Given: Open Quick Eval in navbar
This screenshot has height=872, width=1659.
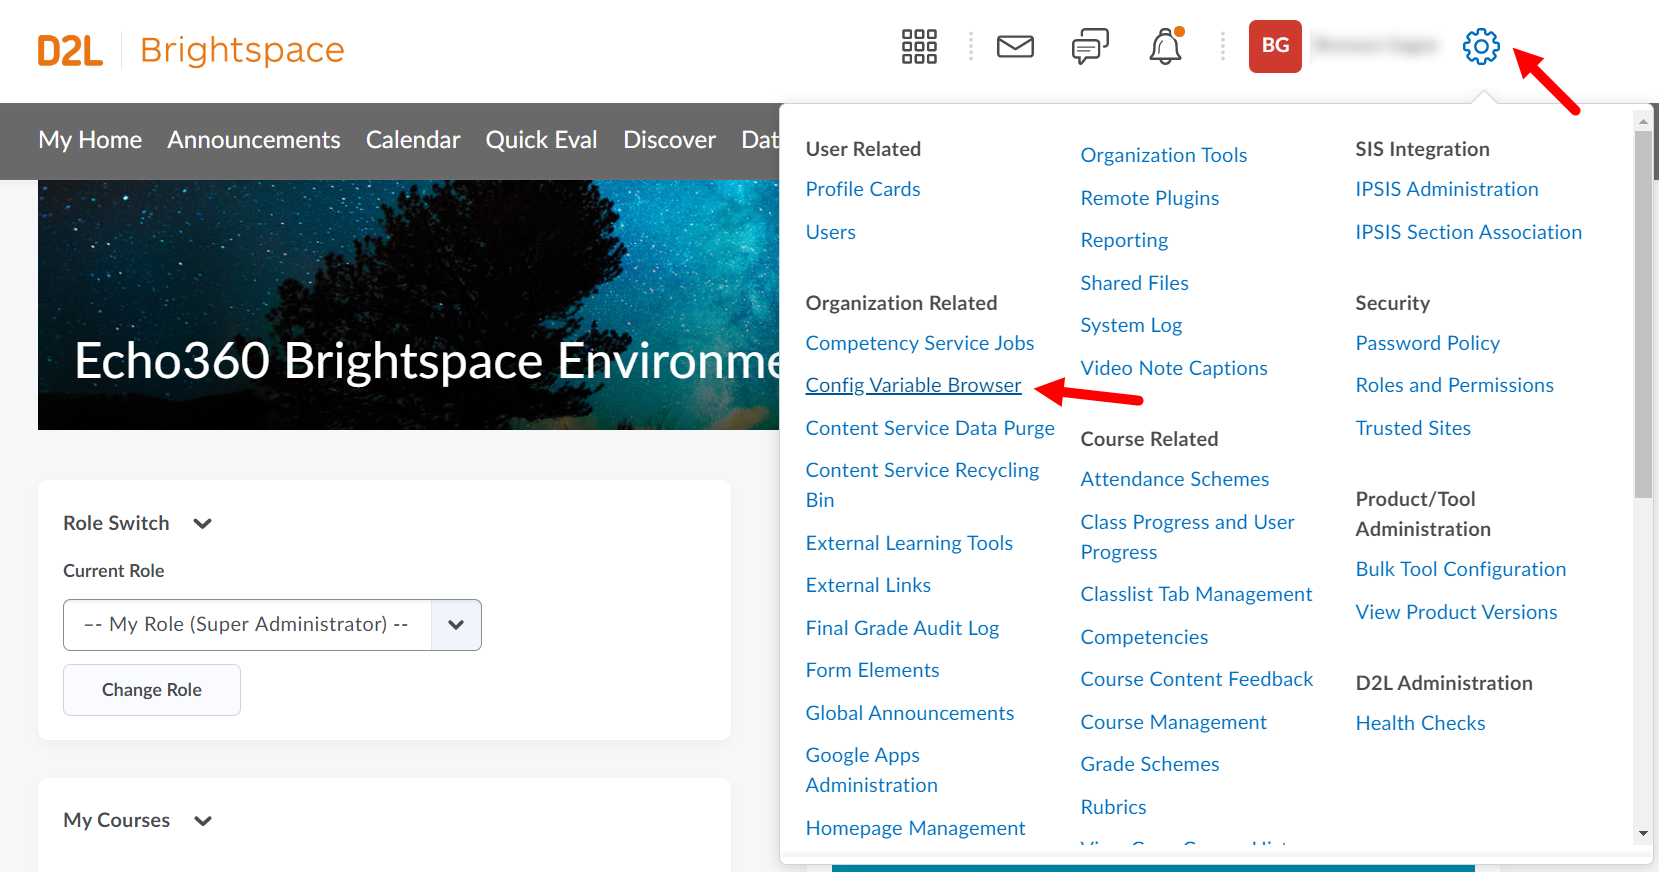Looking at the screenshot, I should (541, 140).
